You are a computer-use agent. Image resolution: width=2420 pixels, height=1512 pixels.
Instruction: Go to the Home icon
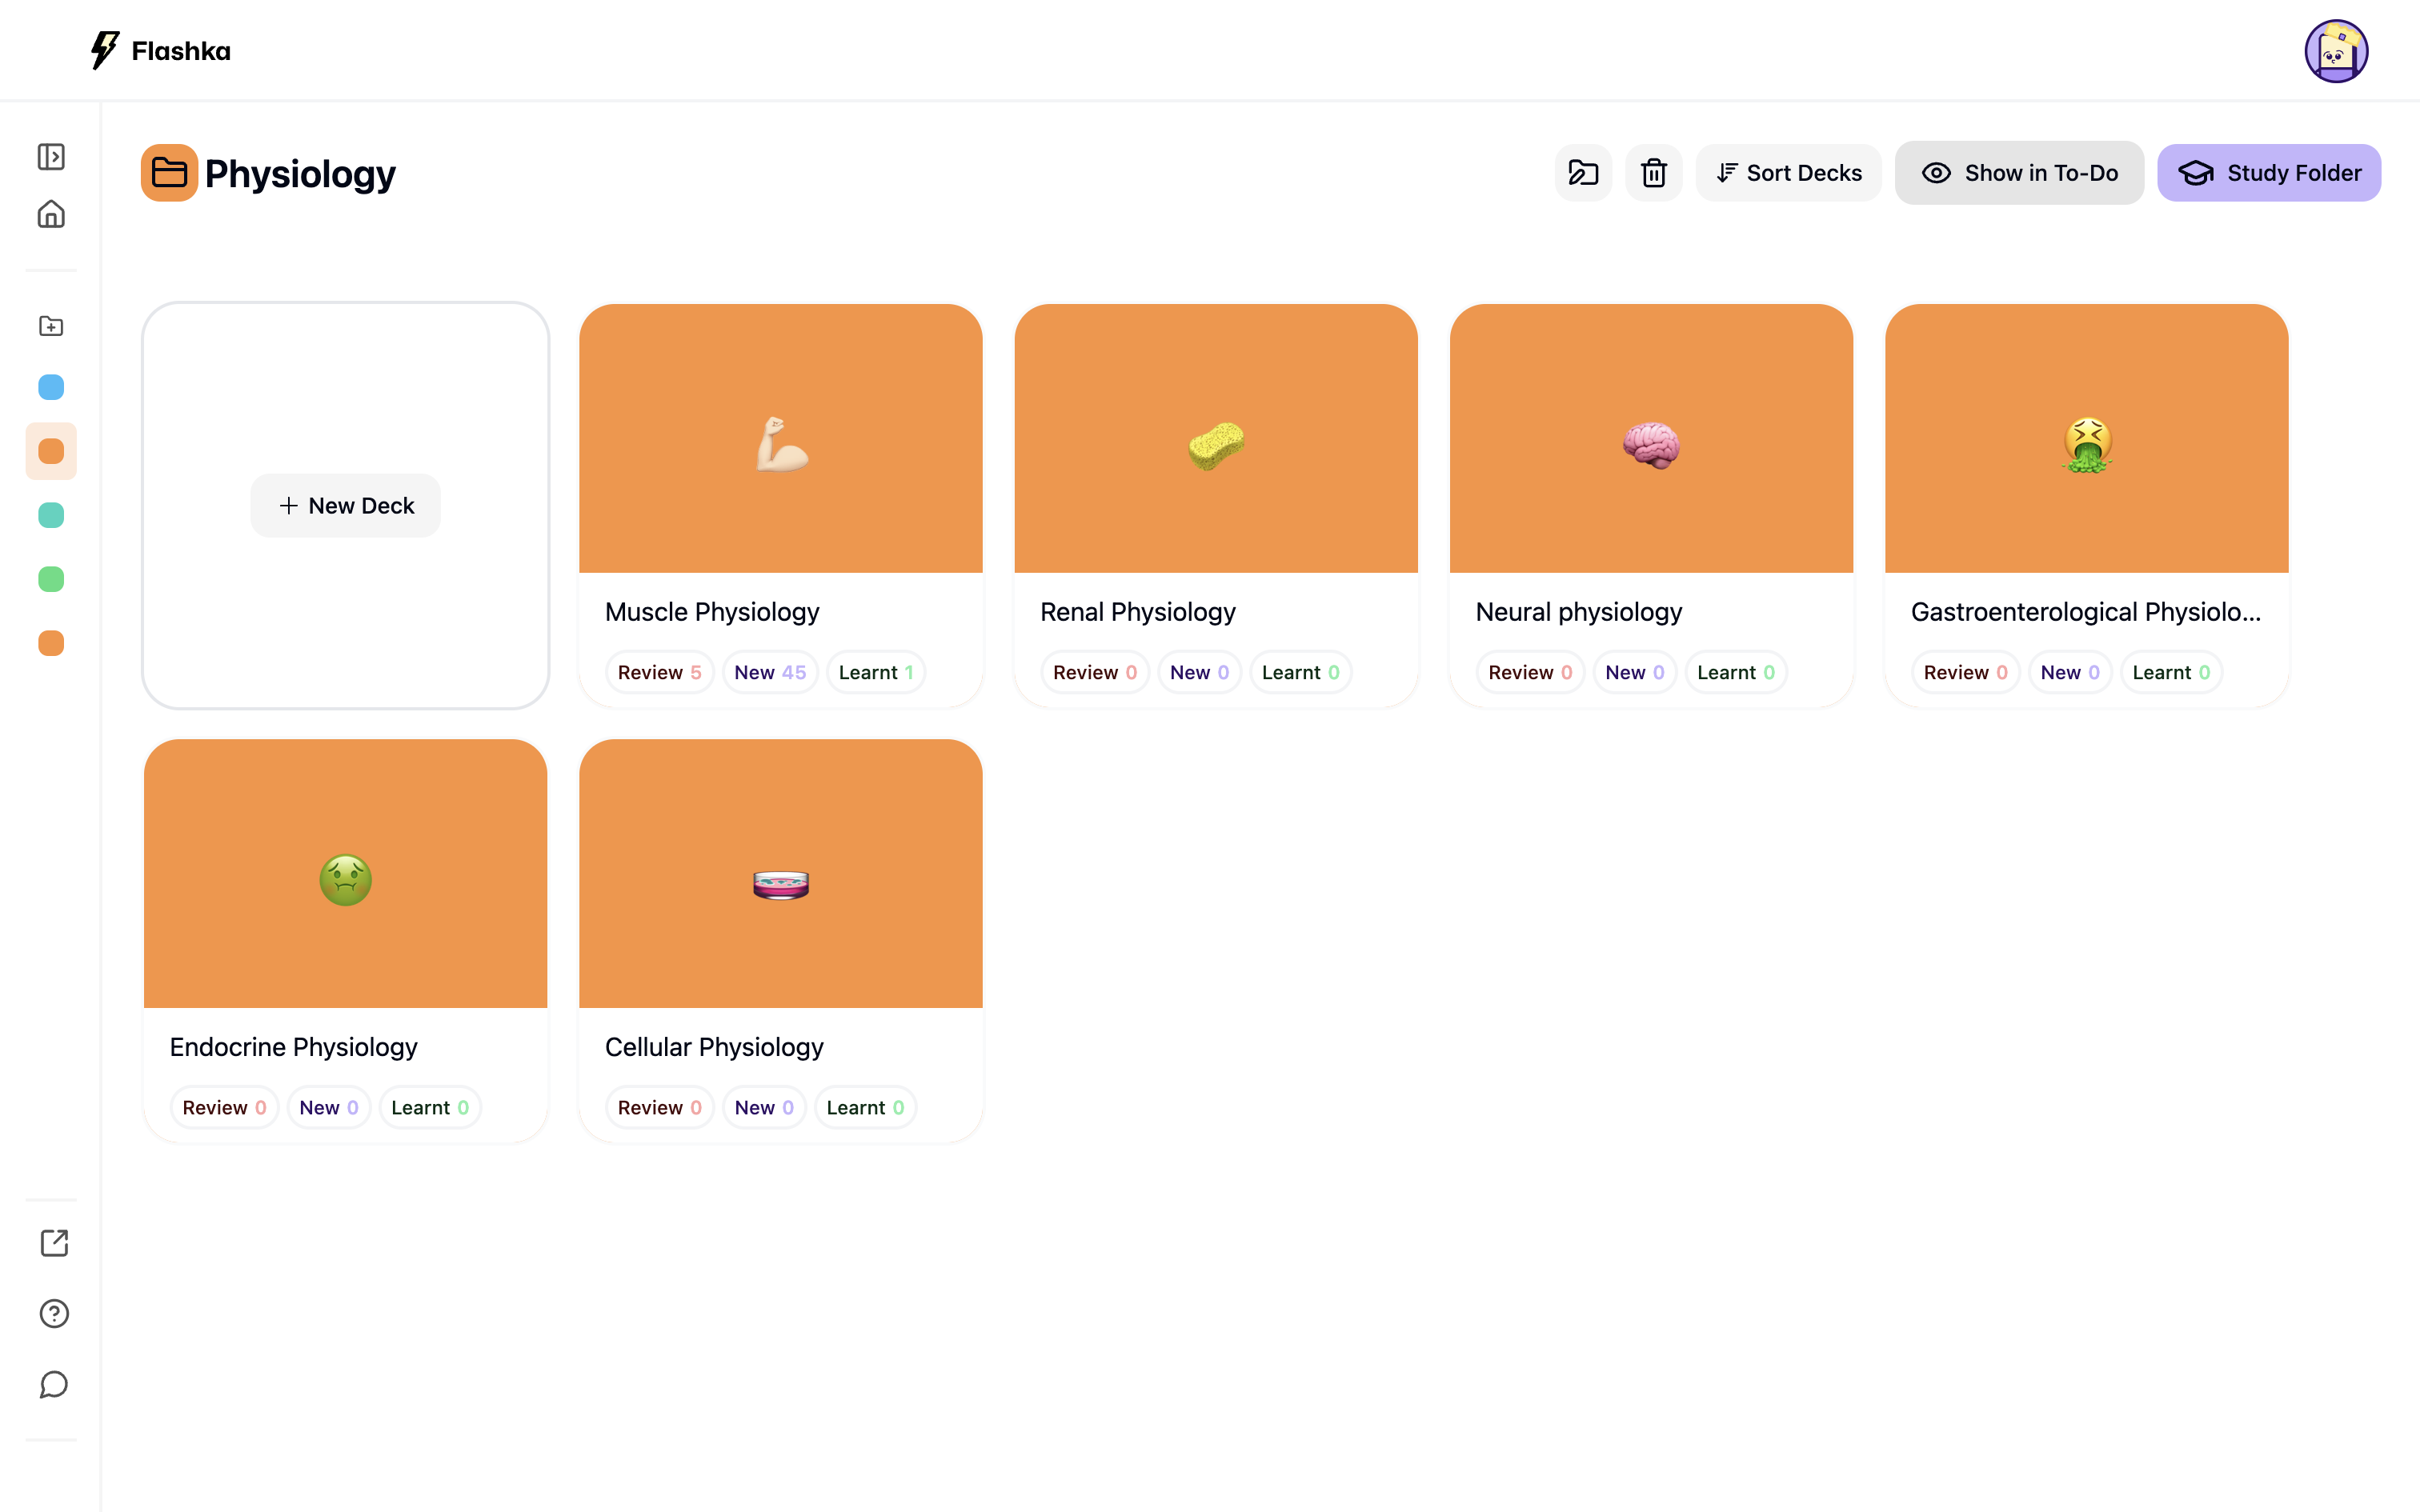[51, 214]
